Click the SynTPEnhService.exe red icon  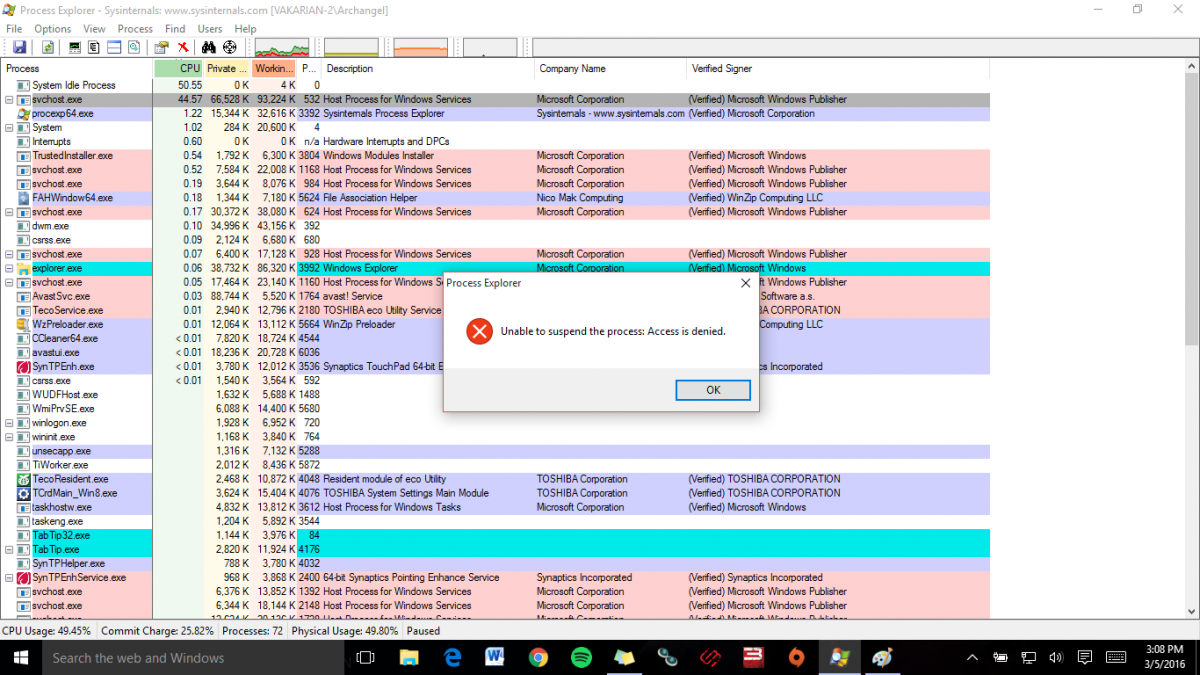tap(24, 578)
